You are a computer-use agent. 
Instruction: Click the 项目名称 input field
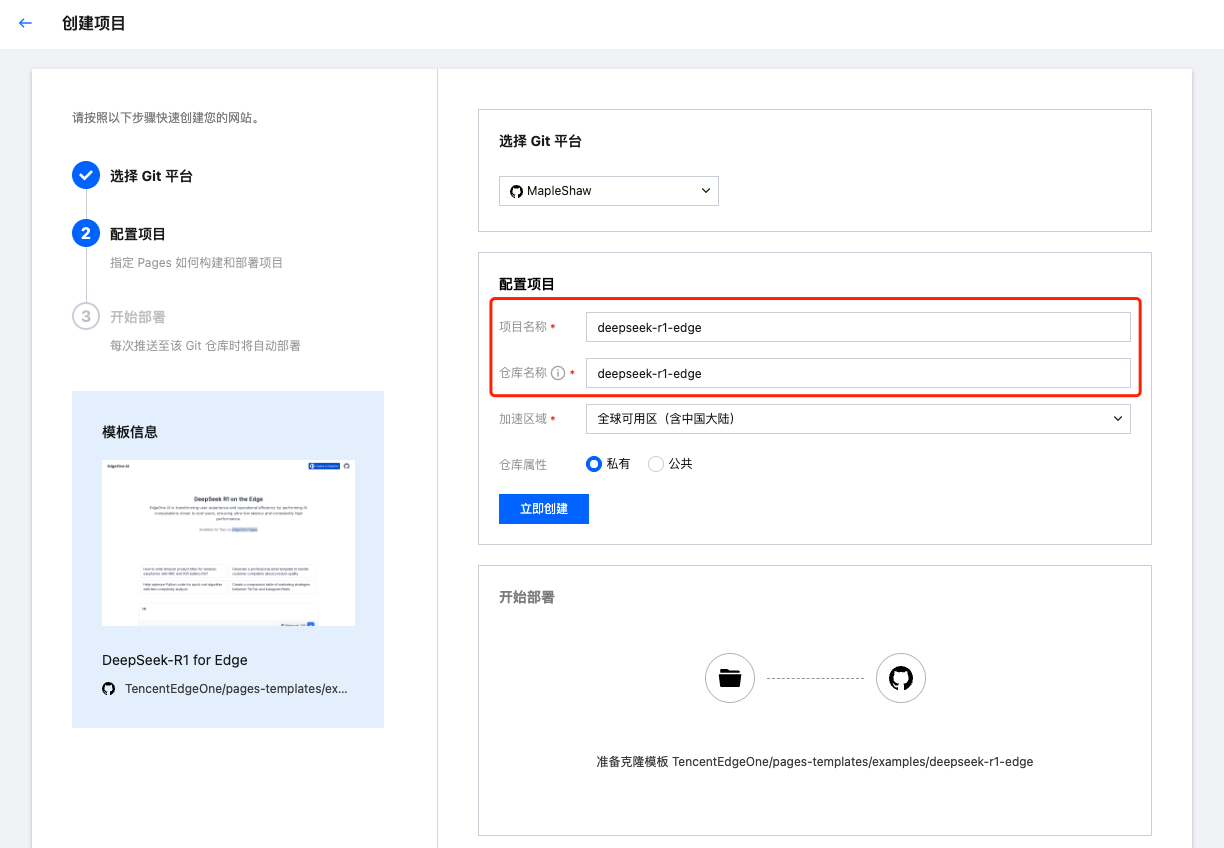pyautogui.click(x=858, y=327)
